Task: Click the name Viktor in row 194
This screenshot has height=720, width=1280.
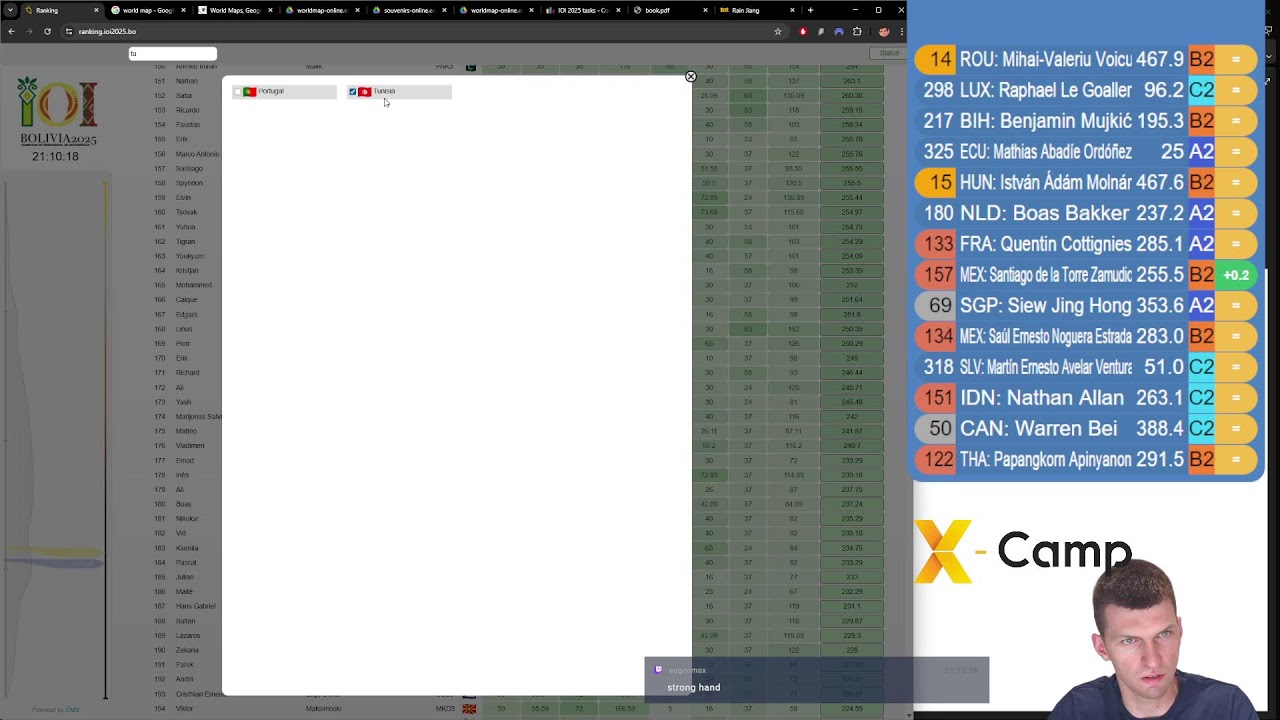Action: pos(184,708)
